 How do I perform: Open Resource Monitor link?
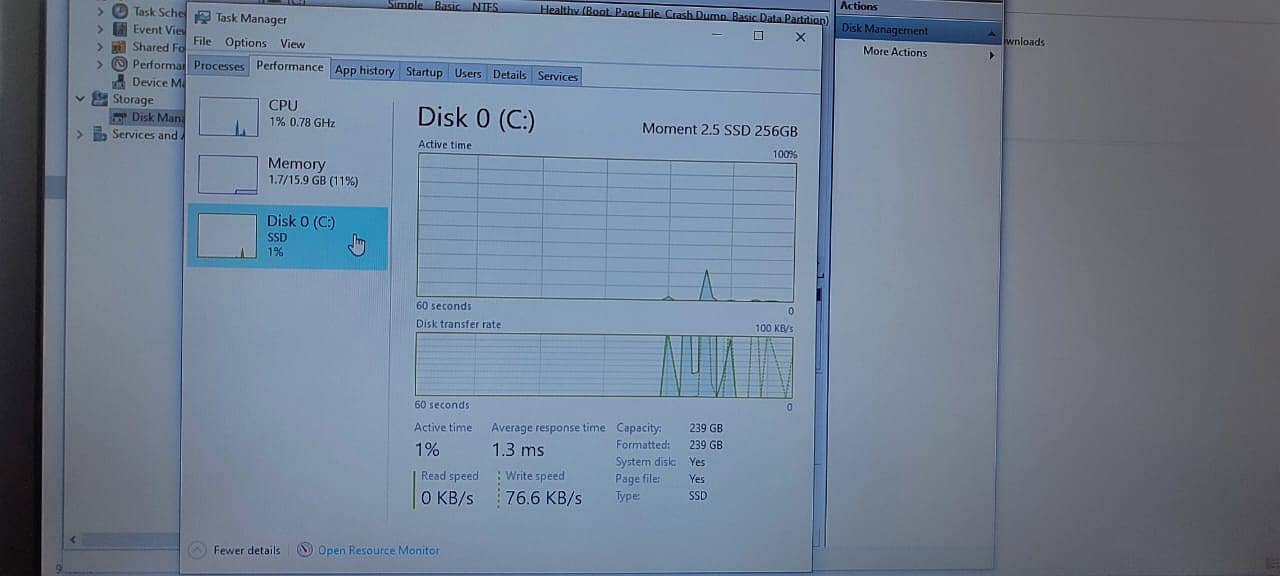(x=378, y=550)
